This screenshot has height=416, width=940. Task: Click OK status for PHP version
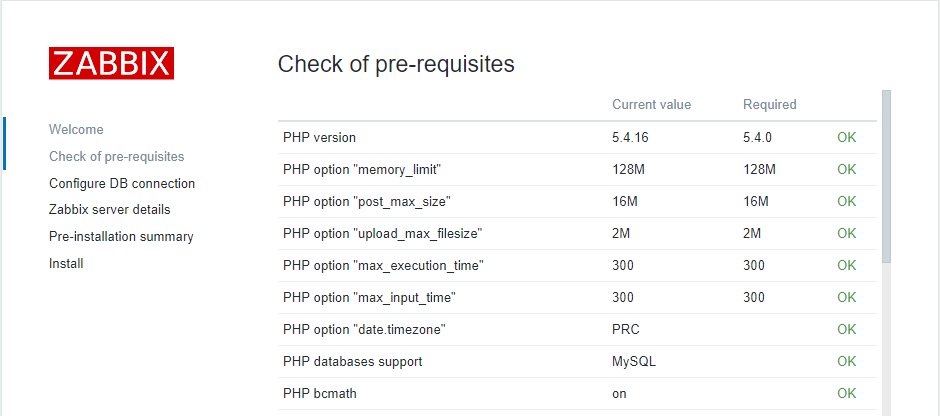(x=846, y=138)
